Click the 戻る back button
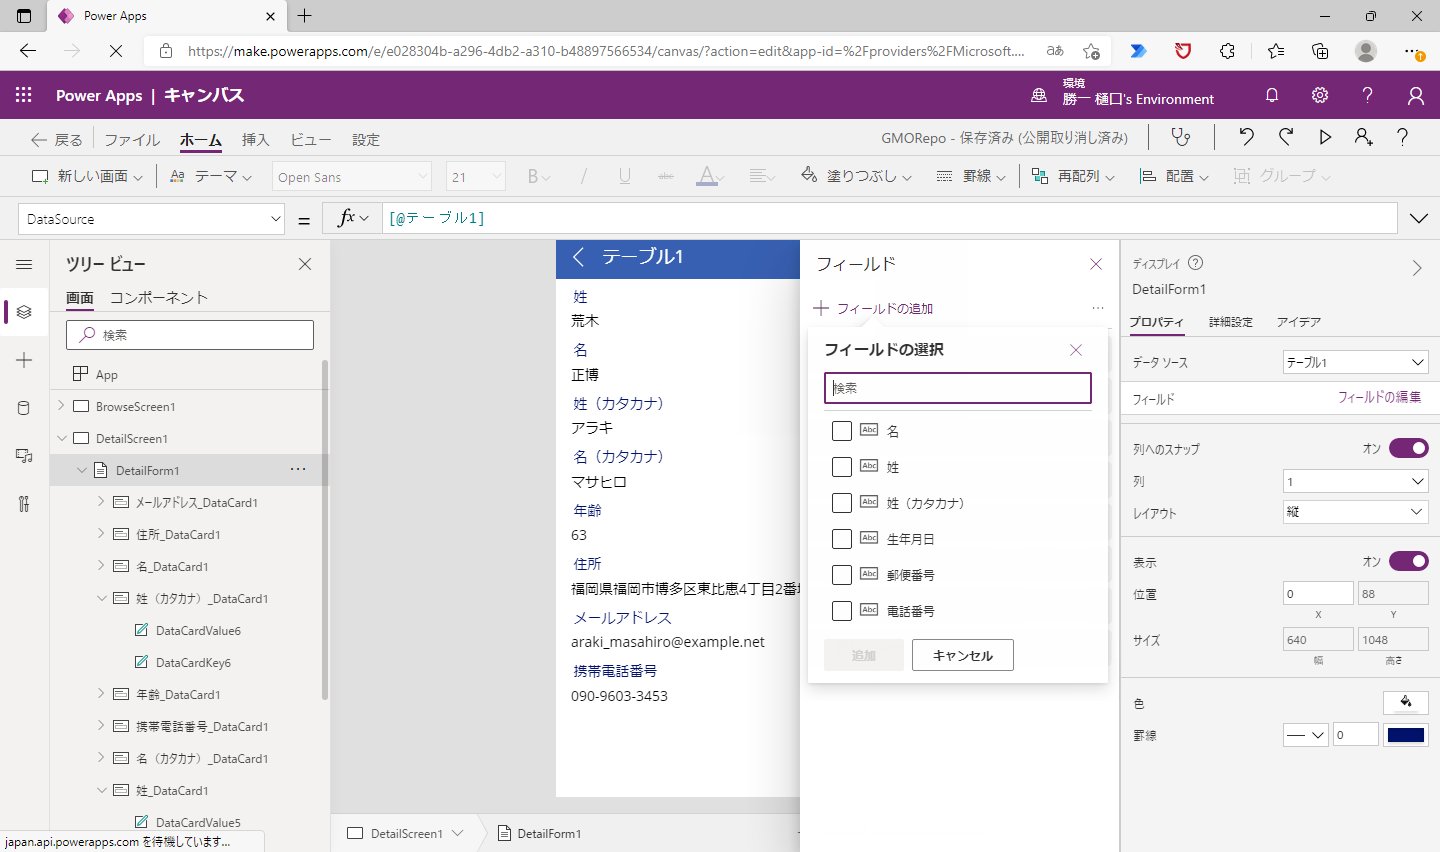Viewport: 1440px width, 852px height. (x=57, y=140)
